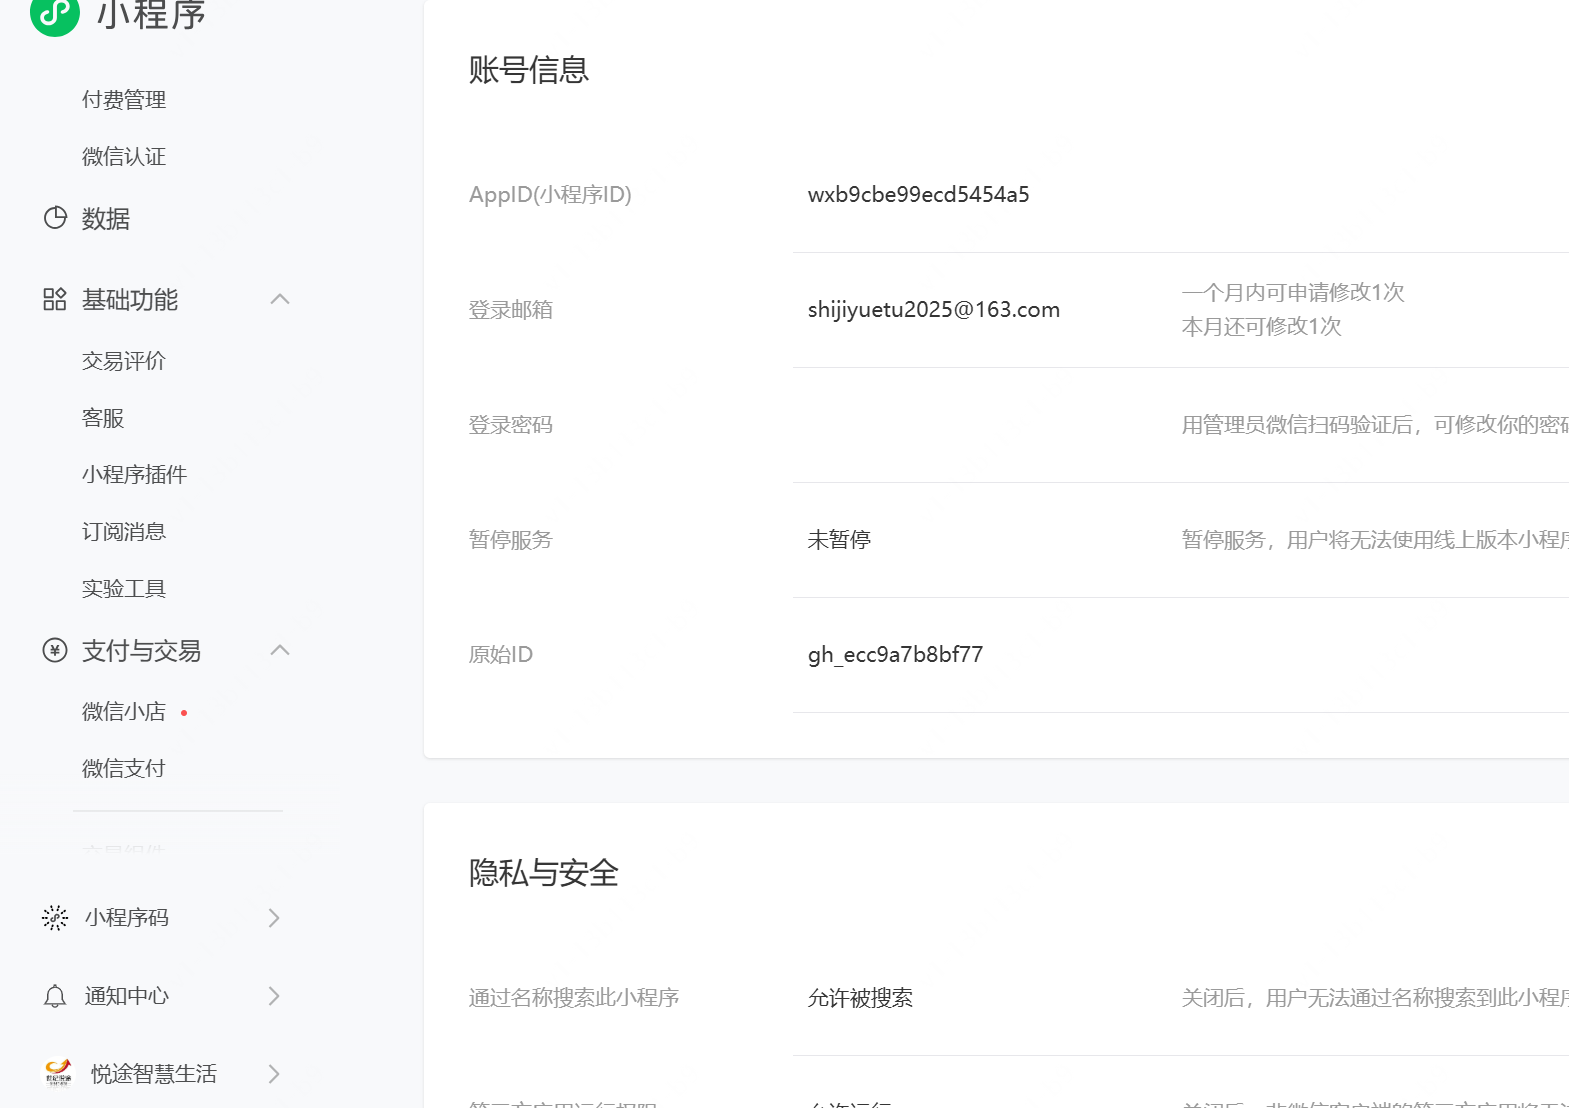Open the 数据 section
Image resolution: width=1569 pixels, height=1108 pixels.
[106, 218]
